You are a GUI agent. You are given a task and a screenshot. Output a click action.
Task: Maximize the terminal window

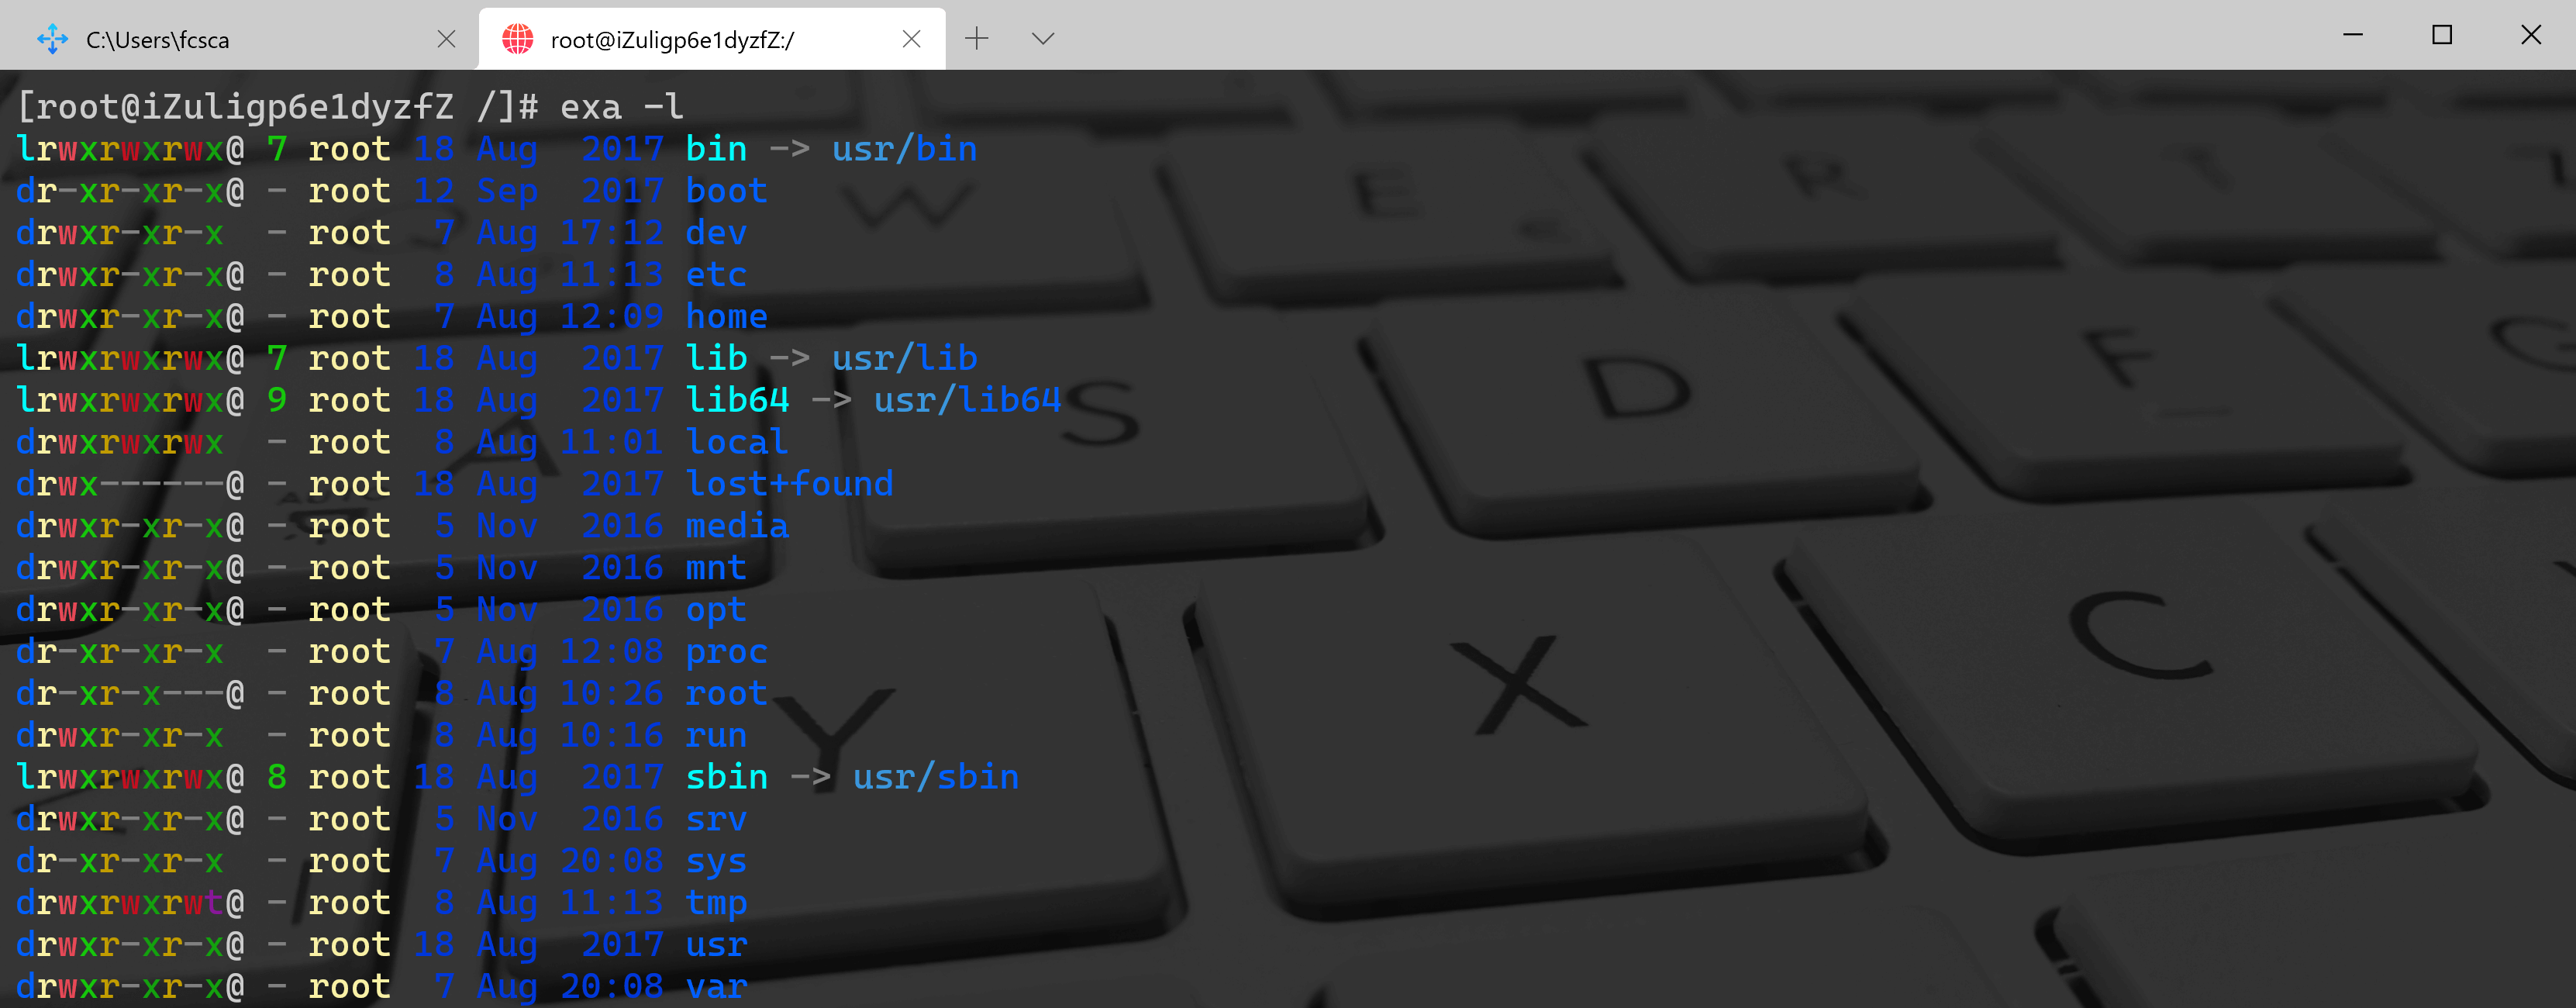point(2442,35)
